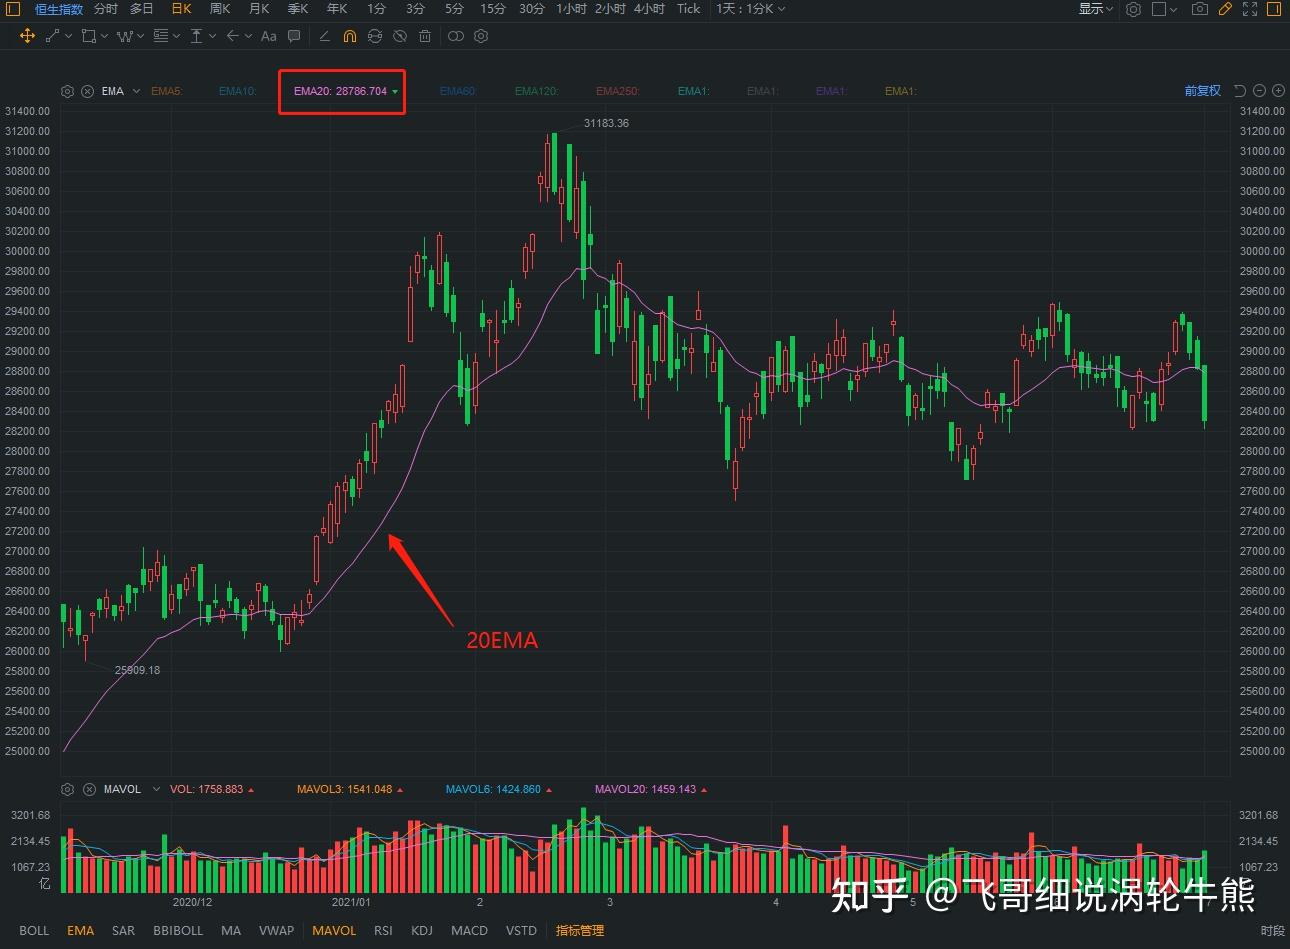Image resolution: width=1290 pixels, height=949 pixels.
Task: Enable the BOLL indicator
Action: coord(34,930)
